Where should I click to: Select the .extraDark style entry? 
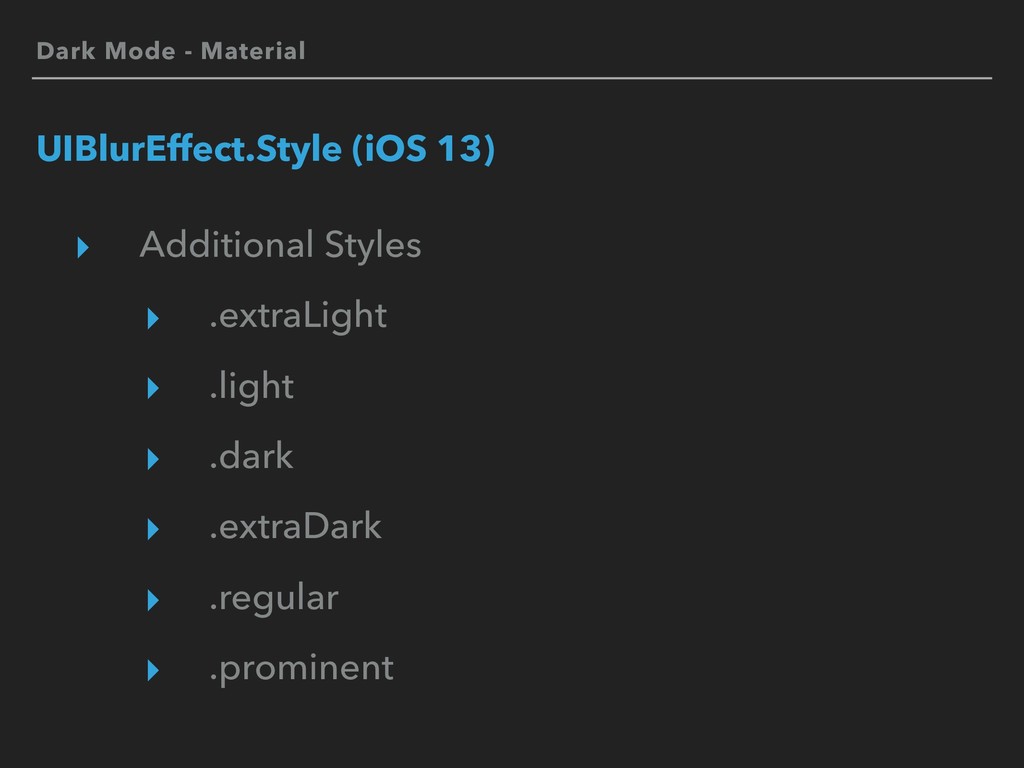(x=295, y=526)
